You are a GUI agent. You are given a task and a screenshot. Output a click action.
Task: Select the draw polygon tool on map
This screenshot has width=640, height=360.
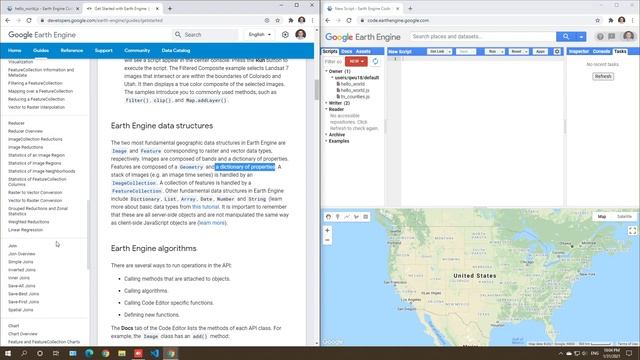point(356,217)
